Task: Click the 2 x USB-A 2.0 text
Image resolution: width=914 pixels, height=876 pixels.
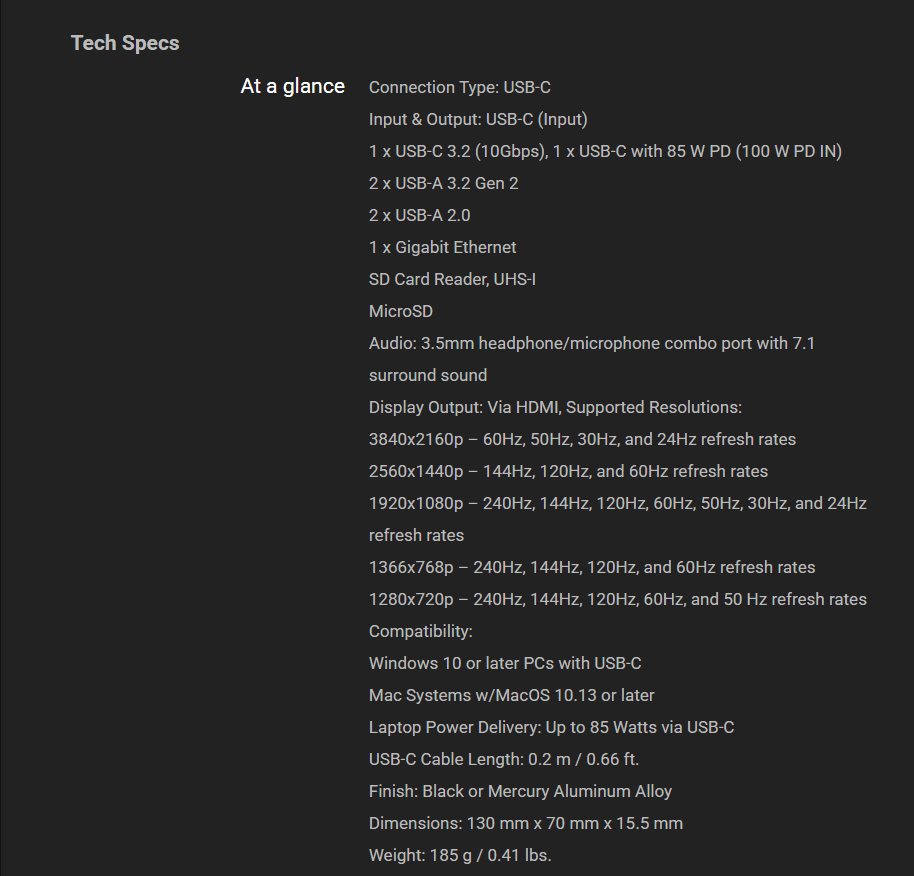Action: pos(419,216)
